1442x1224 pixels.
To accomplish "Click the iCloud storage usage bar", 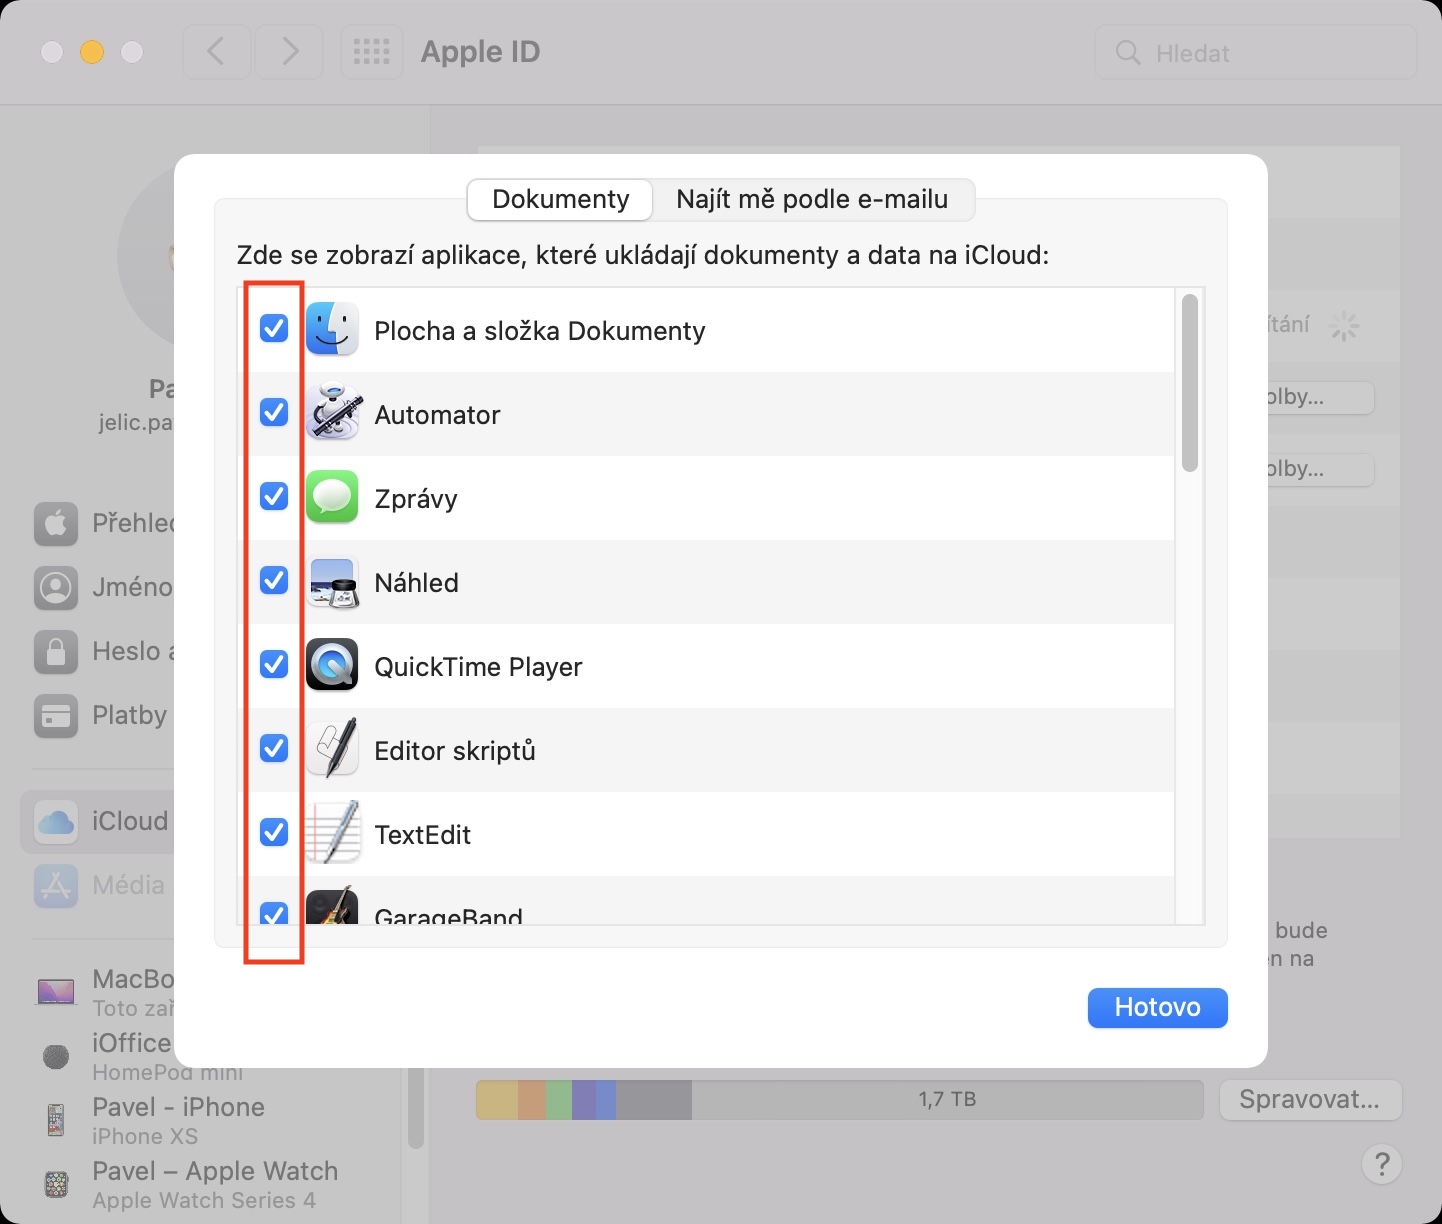I will click(839, 1100).
